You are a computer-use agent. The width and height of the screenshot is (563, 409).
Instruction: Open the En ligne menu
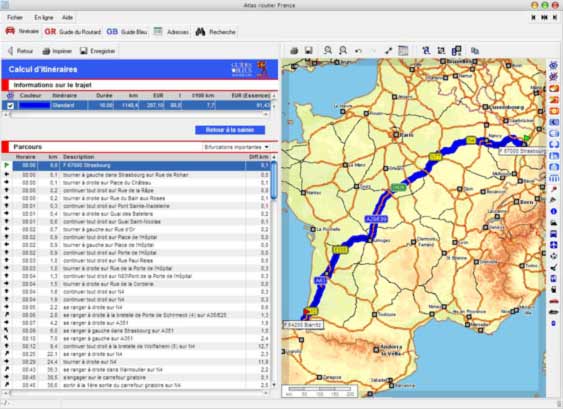coord(44,17)
